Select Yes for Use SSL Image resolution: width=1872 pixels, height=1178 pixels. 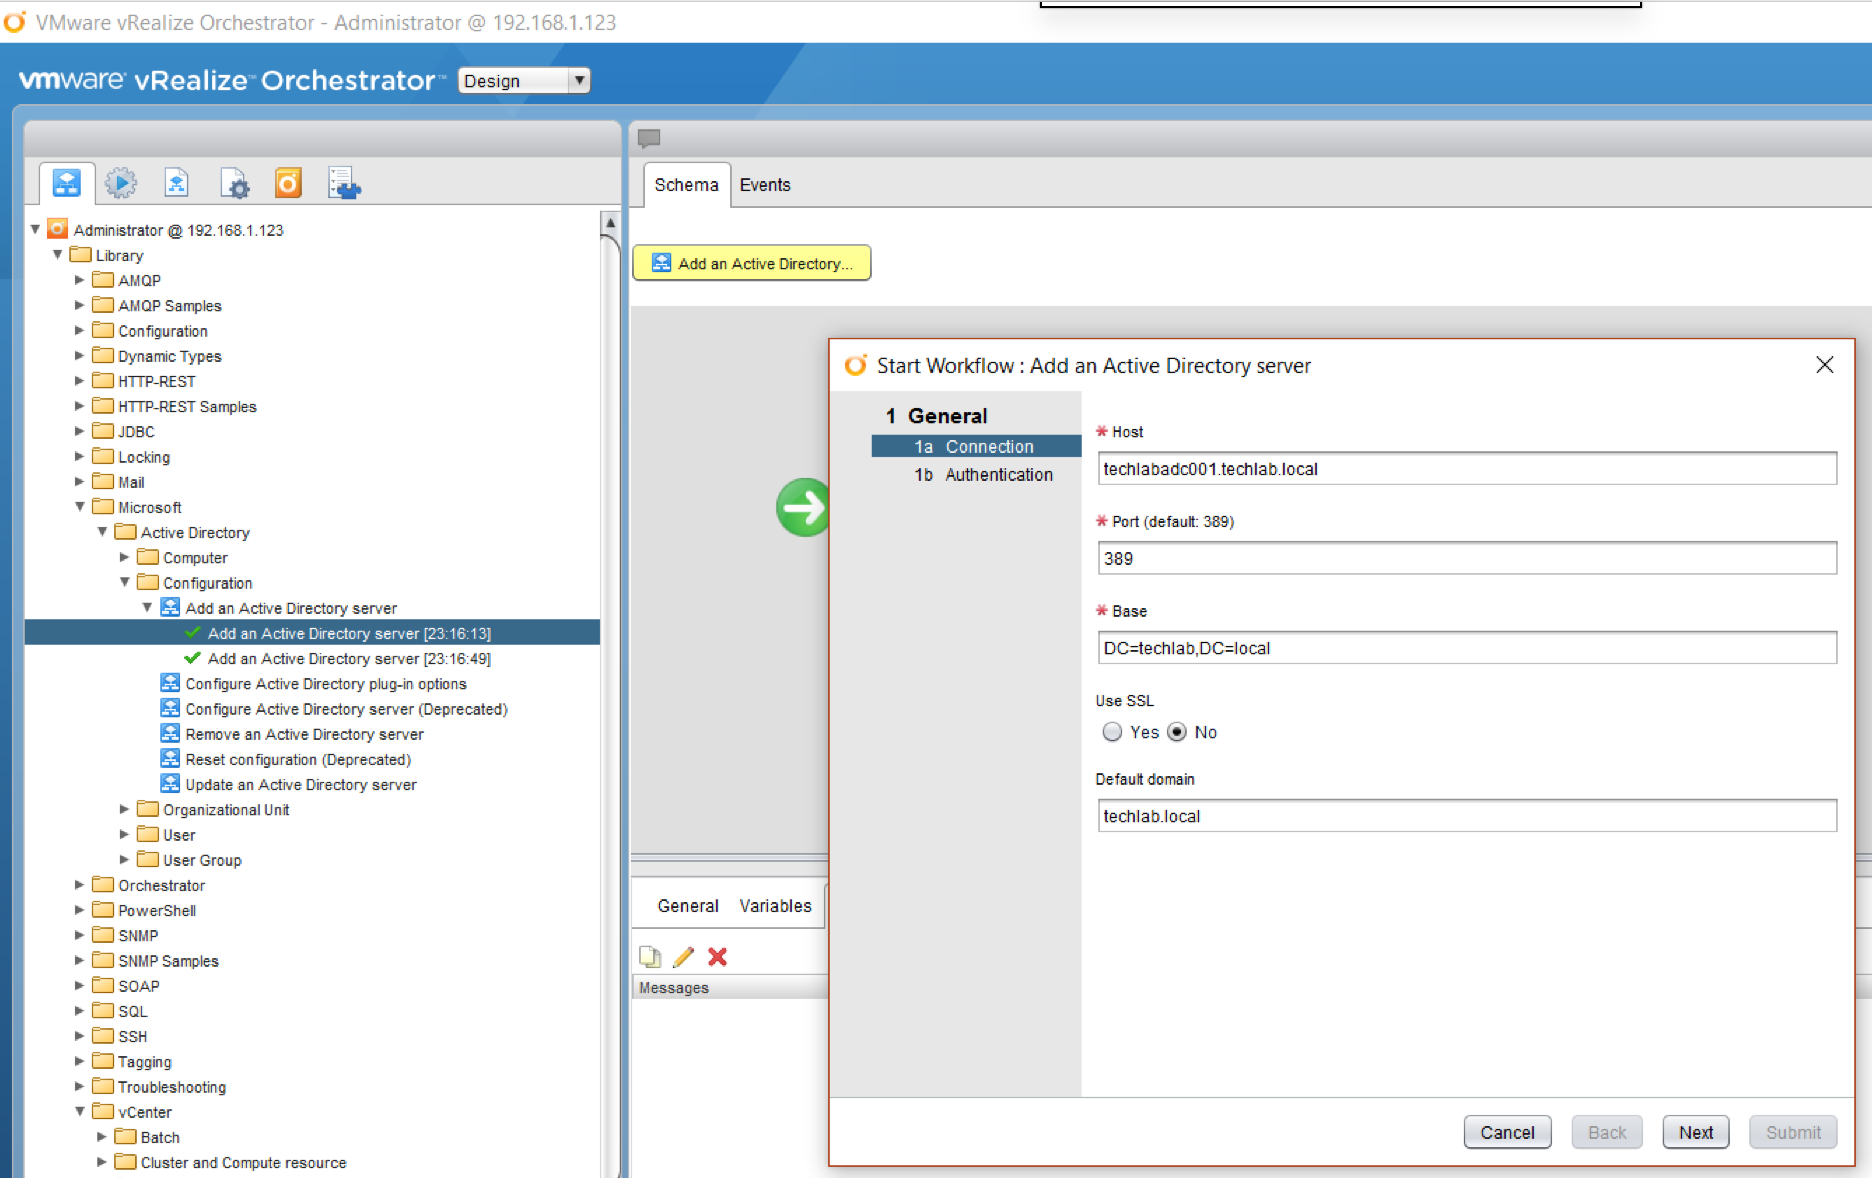[x=1112, y=732]
